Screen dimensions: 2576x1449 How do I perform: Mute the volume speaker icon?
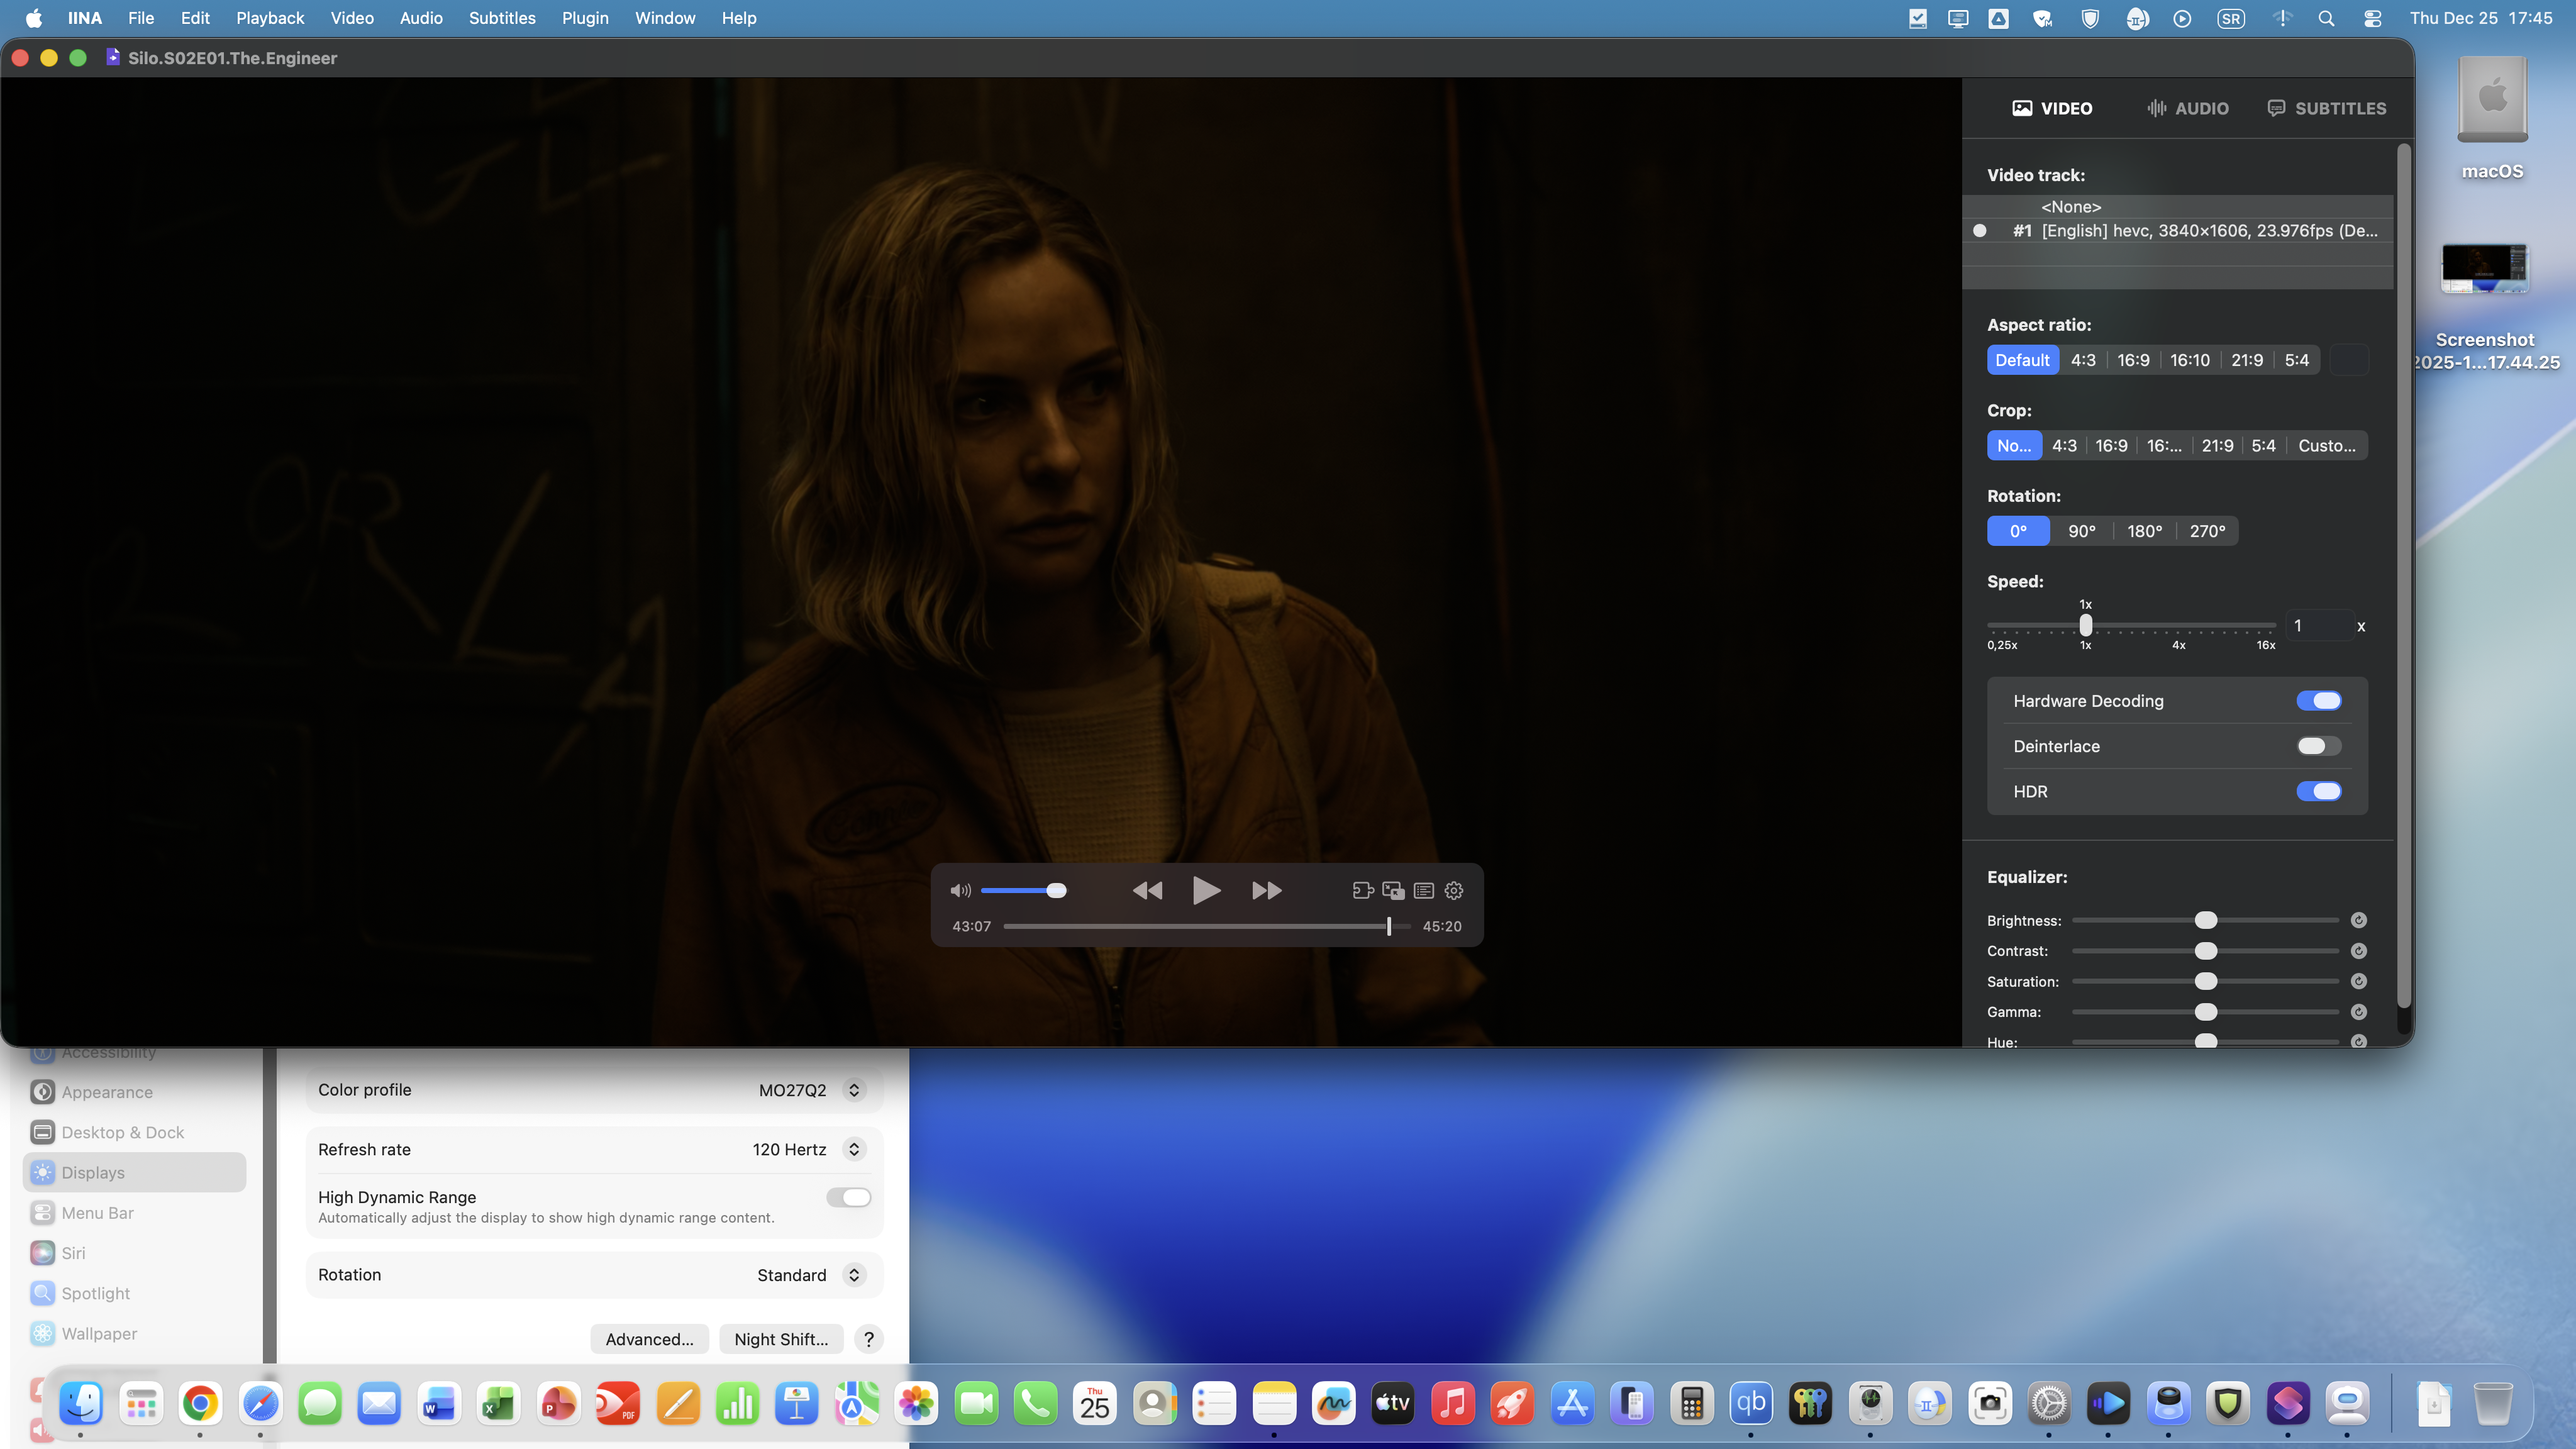click(960, 890)
